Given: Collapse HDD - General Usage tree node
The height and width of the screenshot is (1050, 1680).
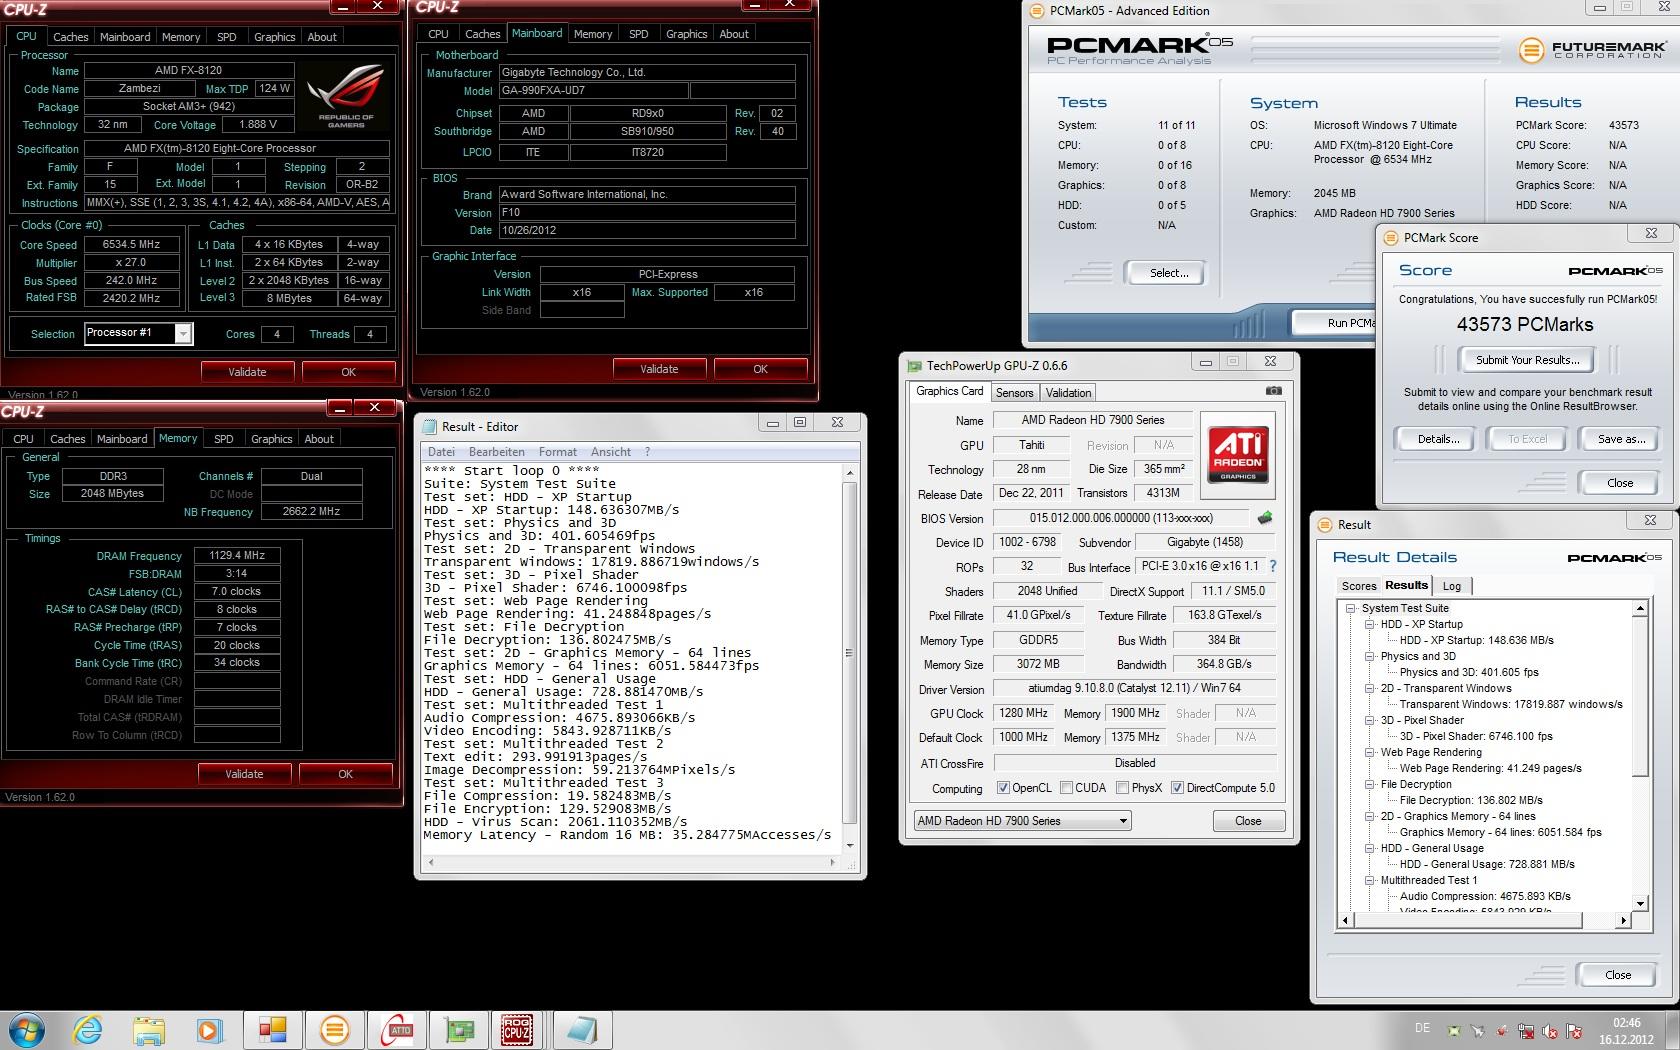Looking at the screenshot, I should click(1370, 848).
